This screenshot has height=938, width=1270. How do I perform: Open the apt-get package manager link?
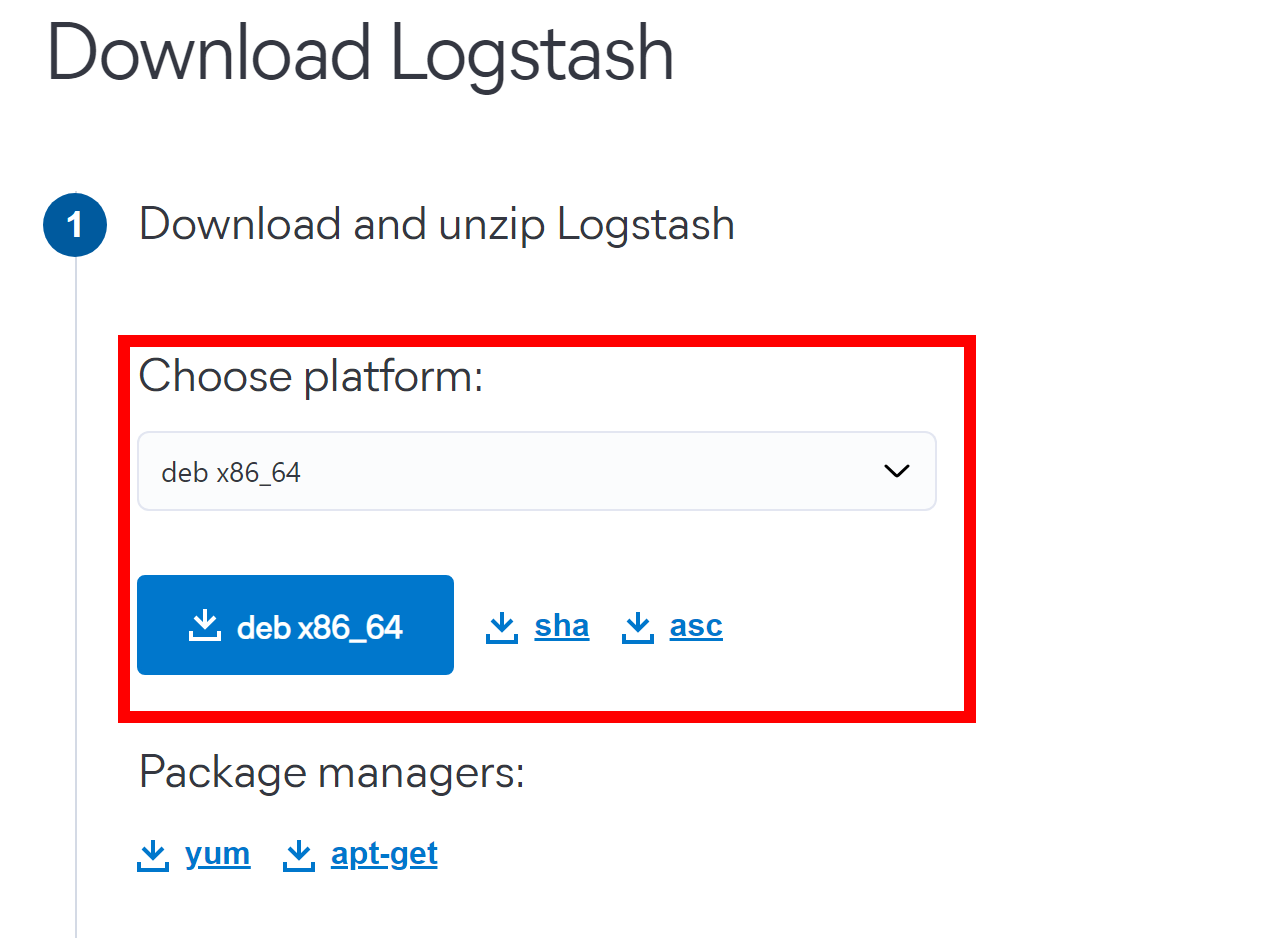(x=384, y=854)
